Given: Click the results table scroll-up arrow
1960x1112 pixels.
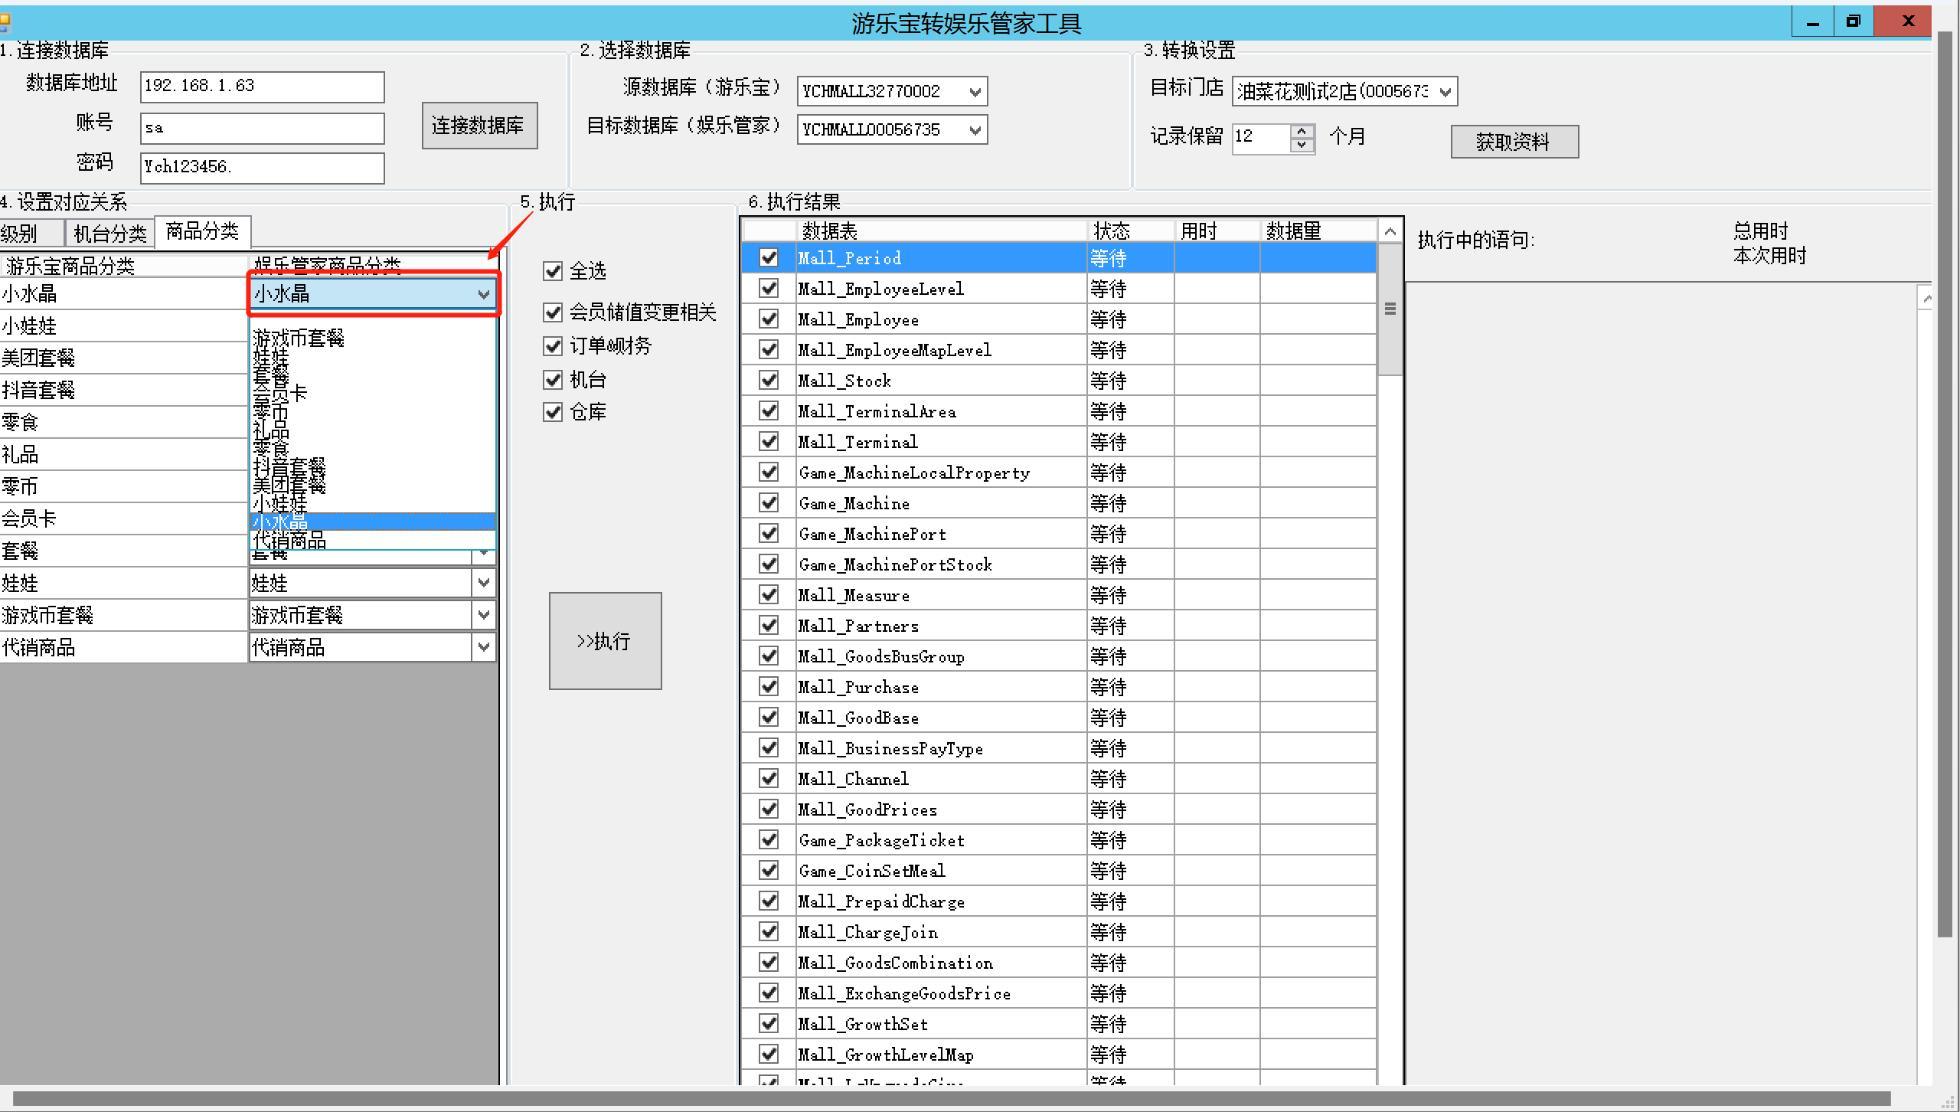Looking at the screenshot, I should click(1390, 232).
